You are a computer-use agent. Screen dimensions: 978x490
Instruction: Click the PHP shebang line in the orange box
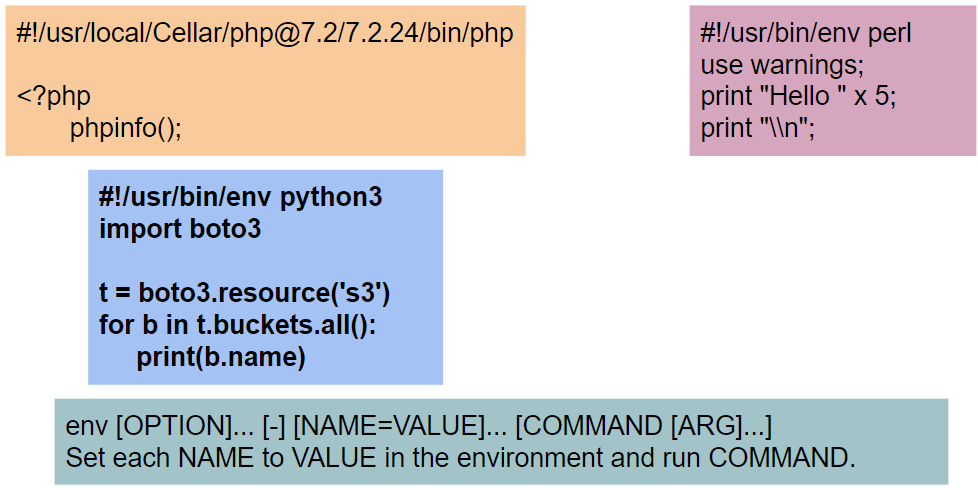click(x=264, y=33)
